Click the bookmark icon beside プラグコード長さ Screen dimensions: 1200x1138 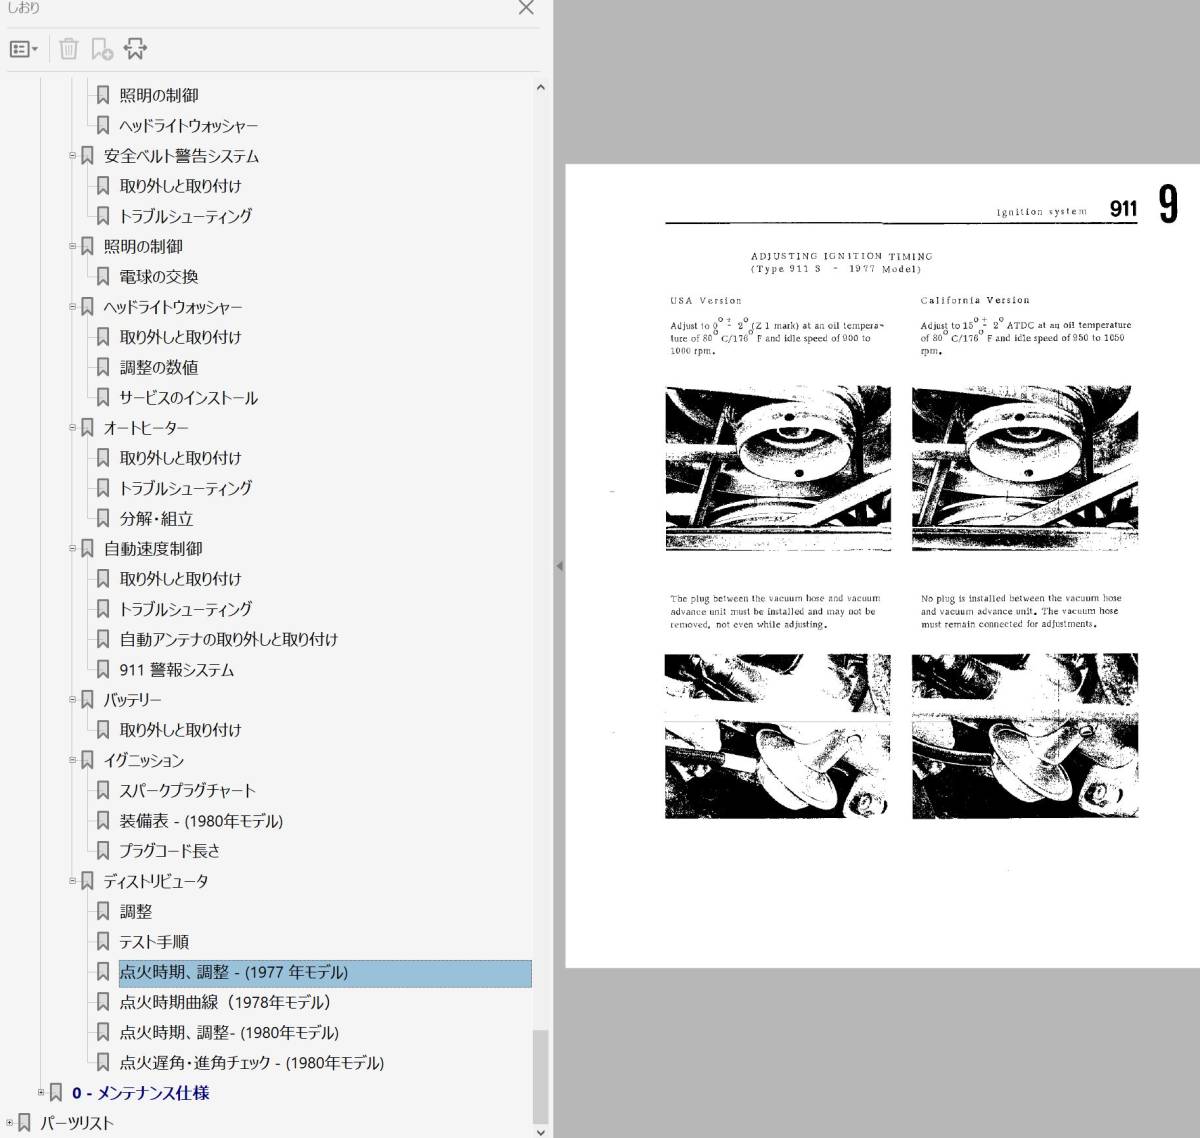[102, 850]
